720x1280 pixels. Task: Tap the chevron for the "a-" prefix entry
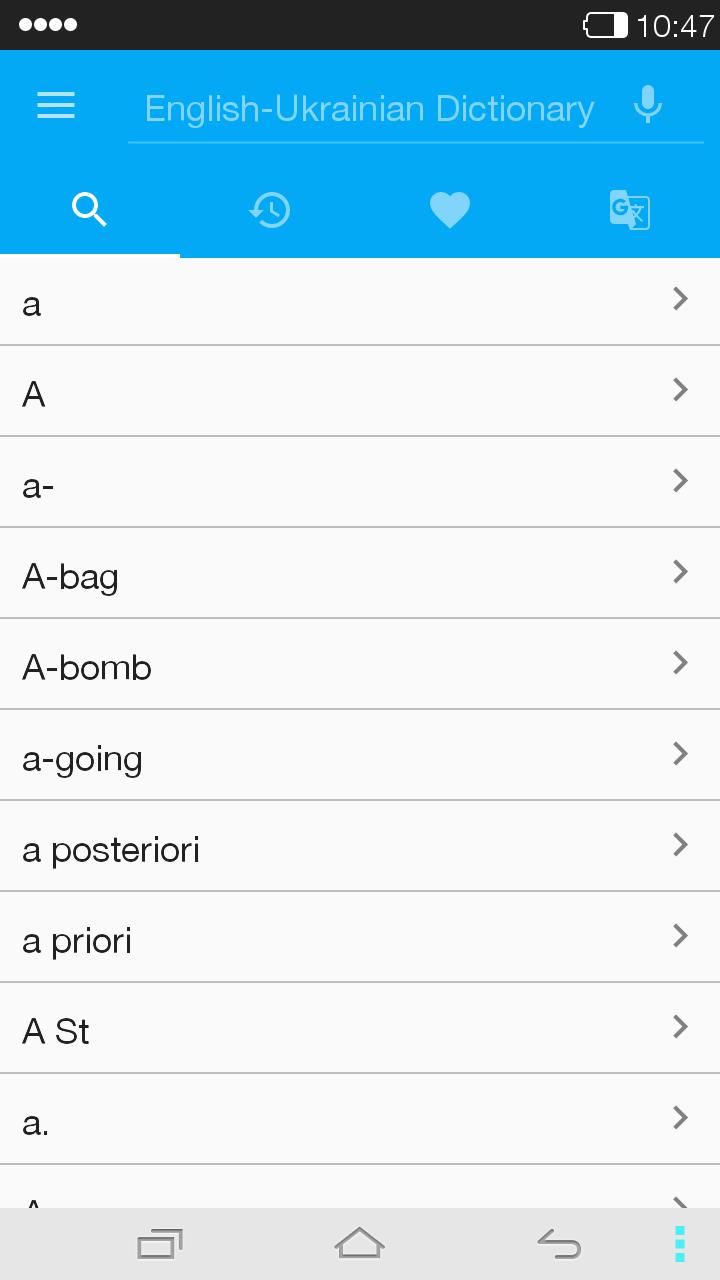[681, 480]
